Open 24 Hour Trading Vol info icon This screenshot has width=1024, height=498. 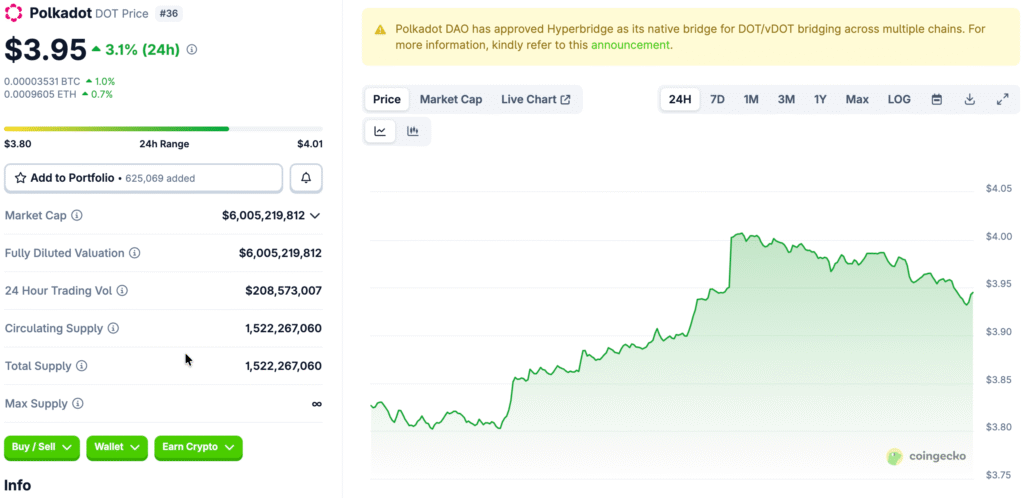pos(122,290)
